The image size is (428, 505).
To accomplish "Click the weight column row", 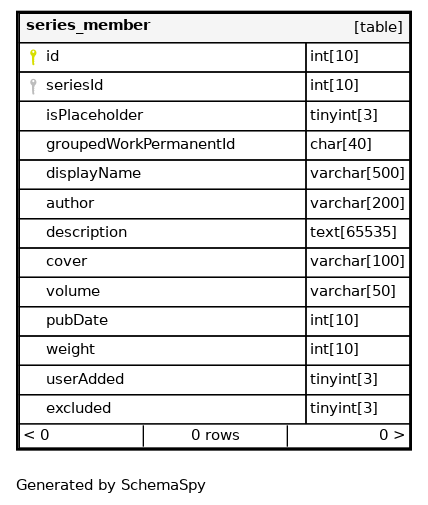I will tap(214, 351).
